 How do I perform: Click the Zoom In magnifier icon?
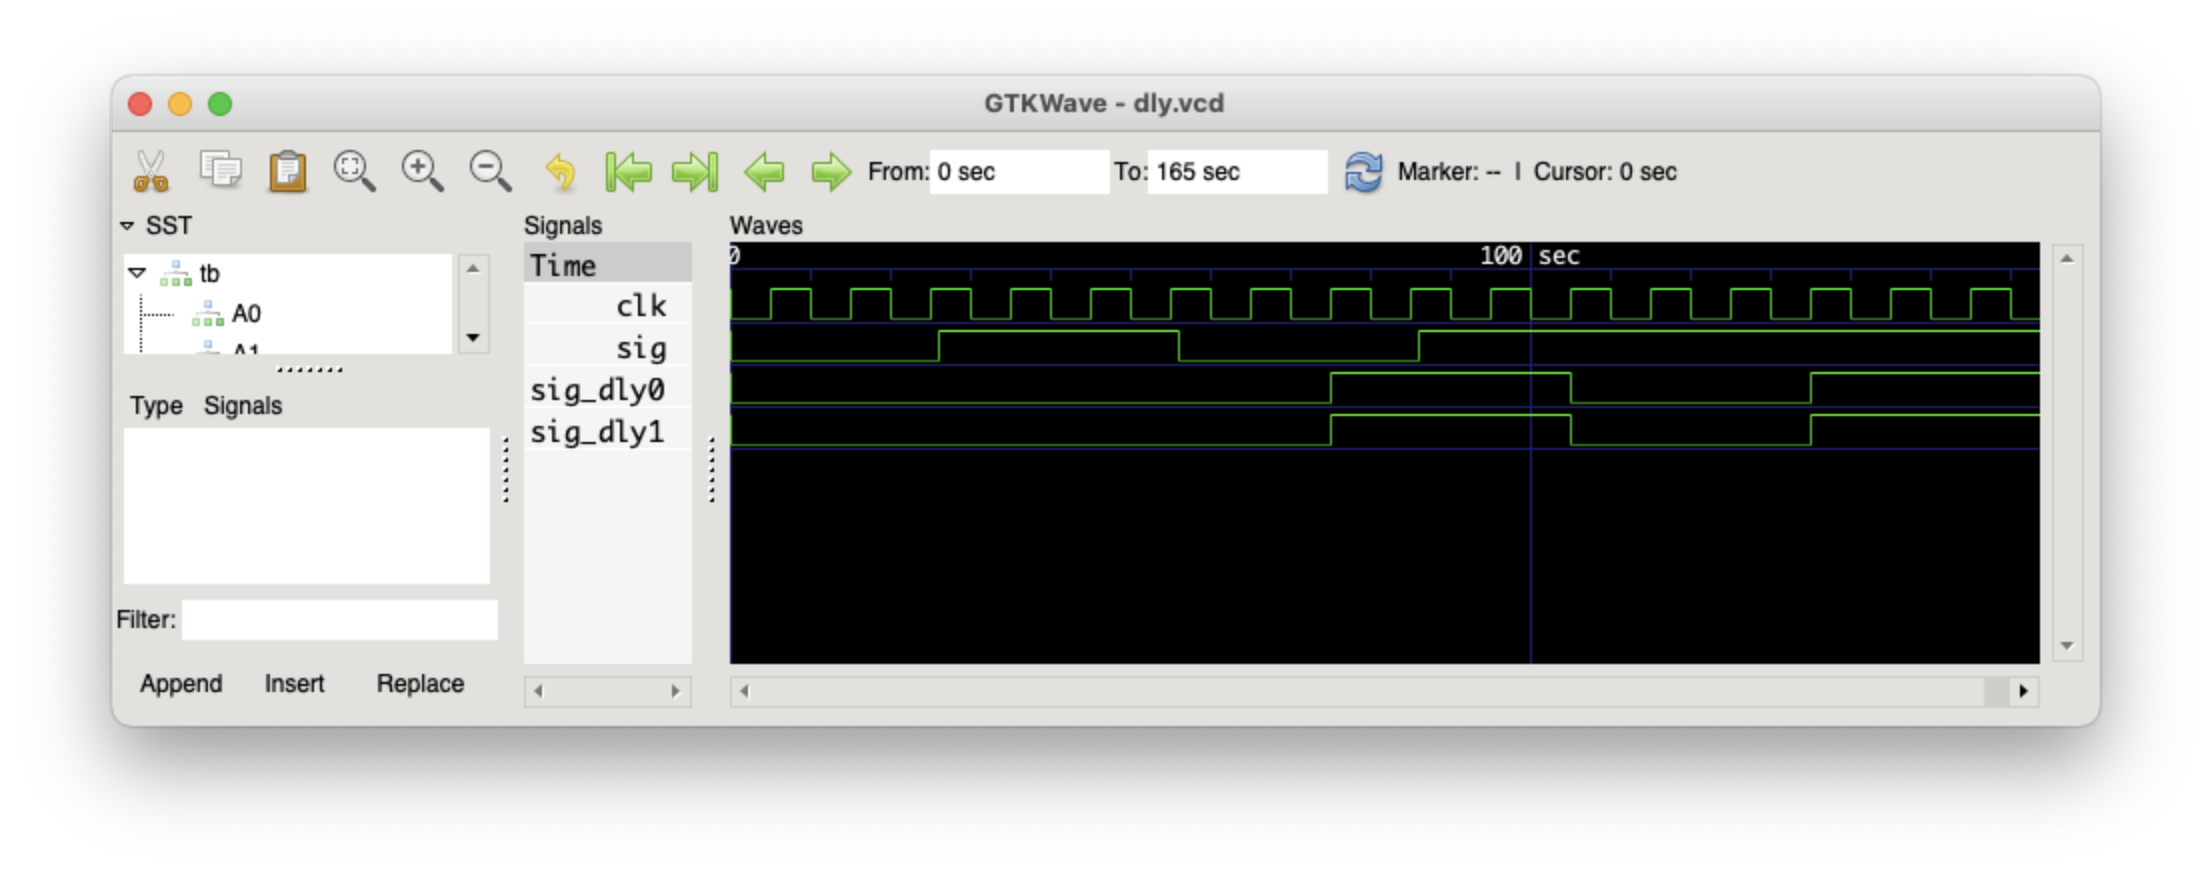pyautogui.click(x=422, y=171)
